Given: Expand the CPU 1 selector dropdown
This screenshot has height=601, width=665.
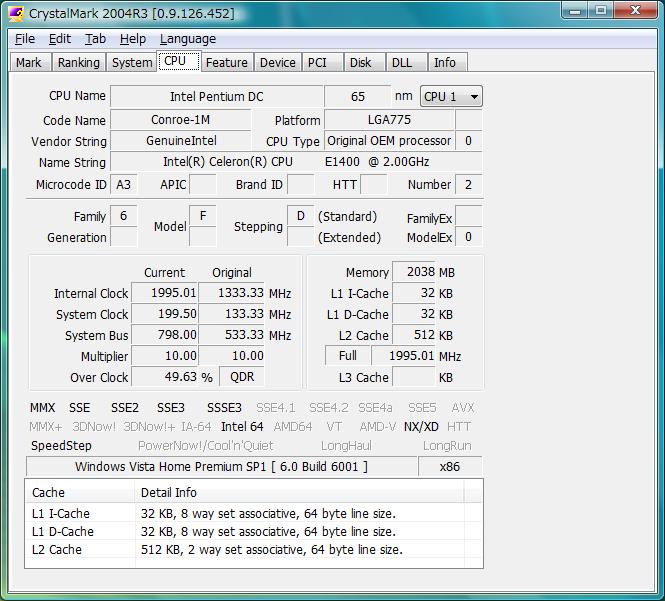Looking at the screenshot, I should (x=451, y=97).
